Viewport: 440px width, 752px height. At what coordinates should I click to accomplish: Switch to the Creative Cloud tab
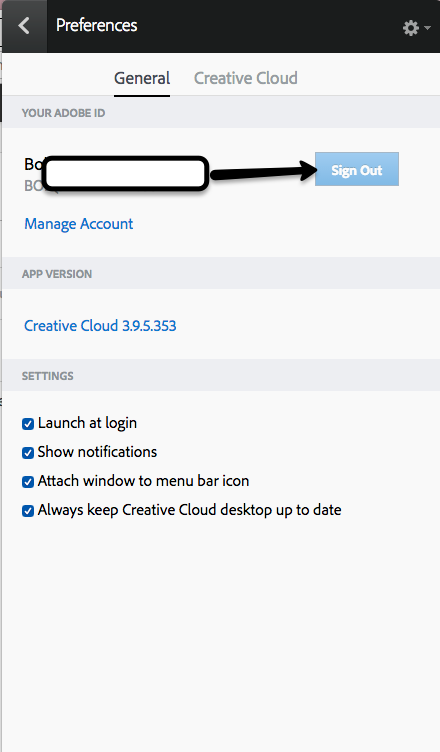pyautogui.click(x=246, y=78)
